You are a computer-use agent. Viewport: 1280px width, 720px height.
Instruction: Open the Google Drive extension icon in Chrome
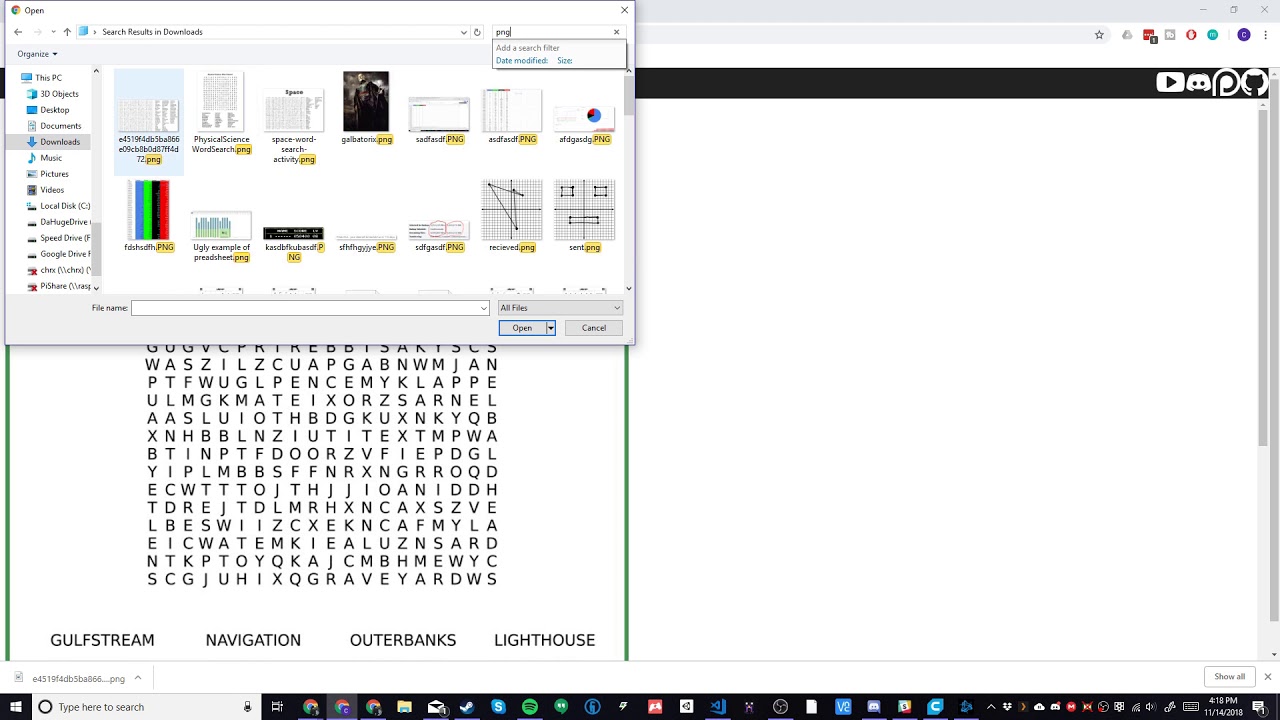[1127, 35]
